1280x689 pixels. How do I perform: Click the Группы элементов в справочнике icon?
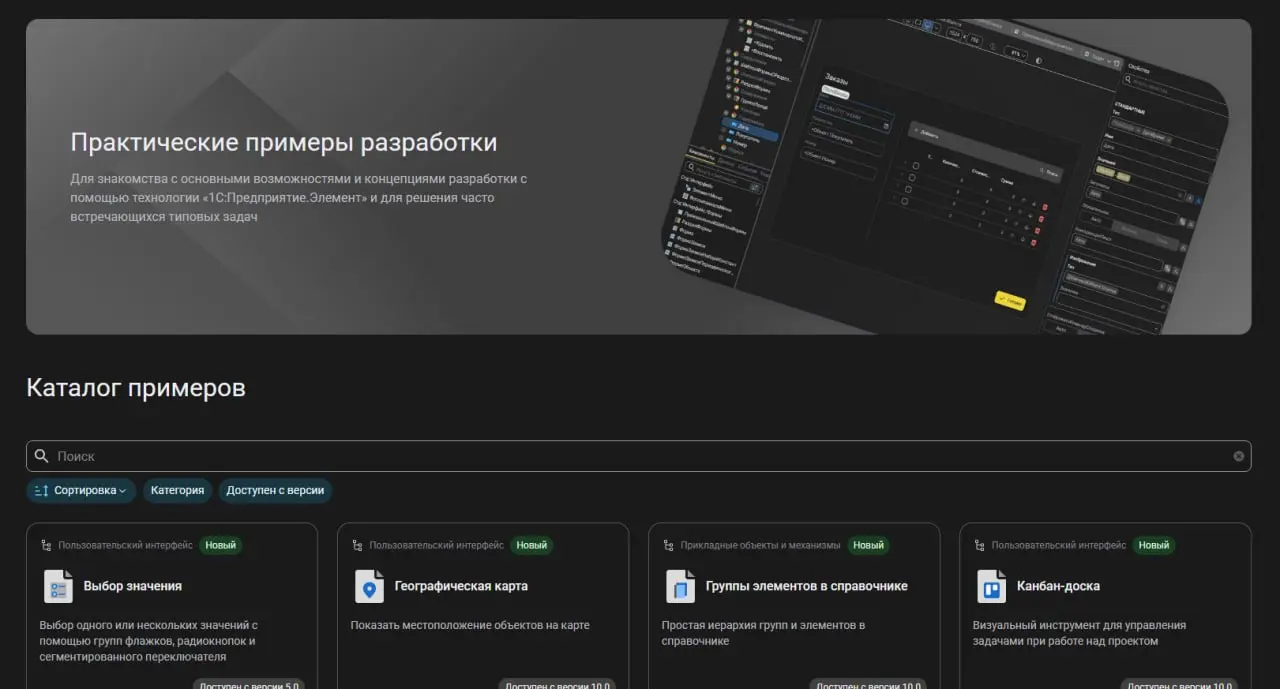(x=680, y=586)
